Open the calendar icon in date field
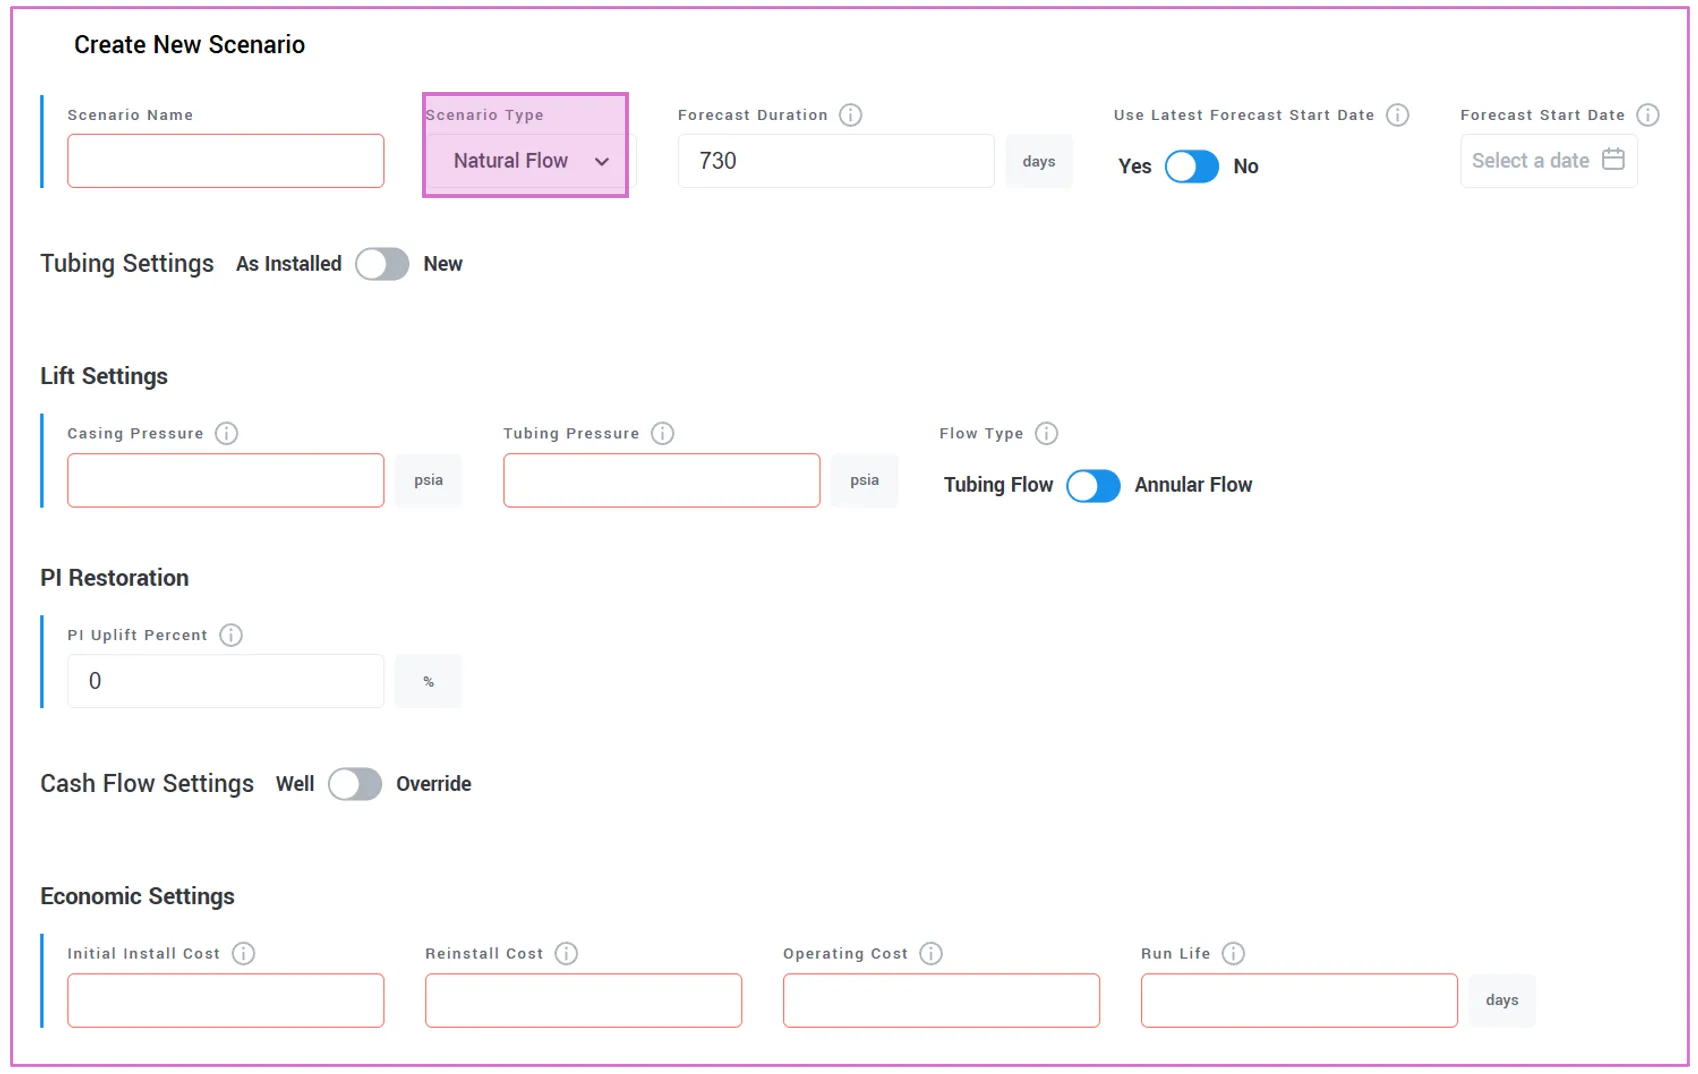The width and height of the screenshot is (1698, 1074). point(1613,159)
